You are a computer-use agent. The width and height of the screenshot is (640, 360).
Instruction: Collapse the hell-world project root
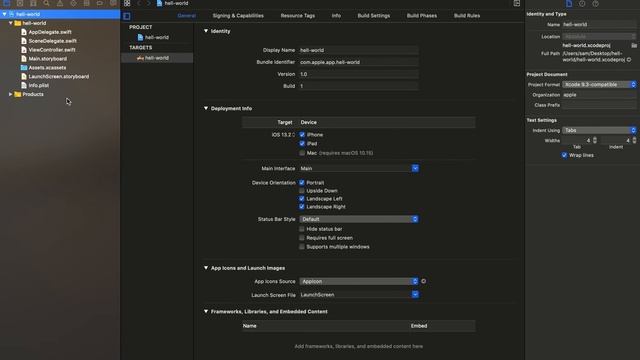[4, 14]
